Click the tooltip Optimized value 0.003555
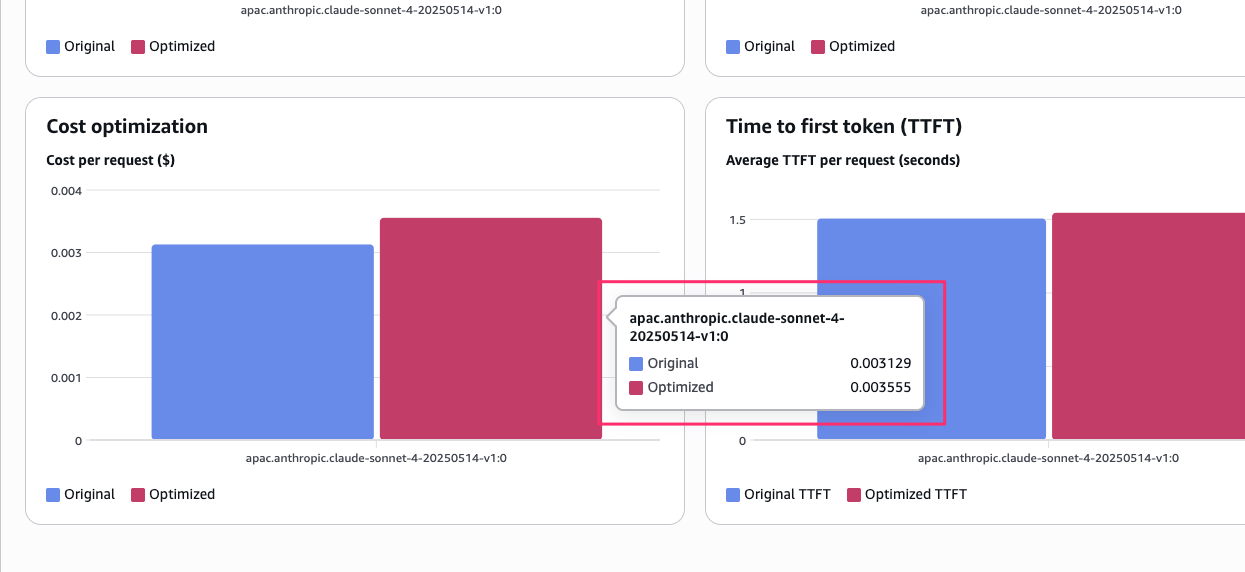Viewport: 1245px width, 572px height. (x=881, y=387)
